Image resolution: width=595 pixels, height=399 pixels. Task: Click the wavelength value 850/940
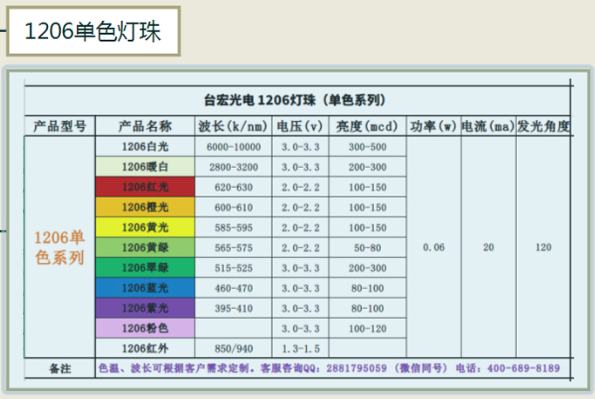pyautogui.click(x=233, y=349)
